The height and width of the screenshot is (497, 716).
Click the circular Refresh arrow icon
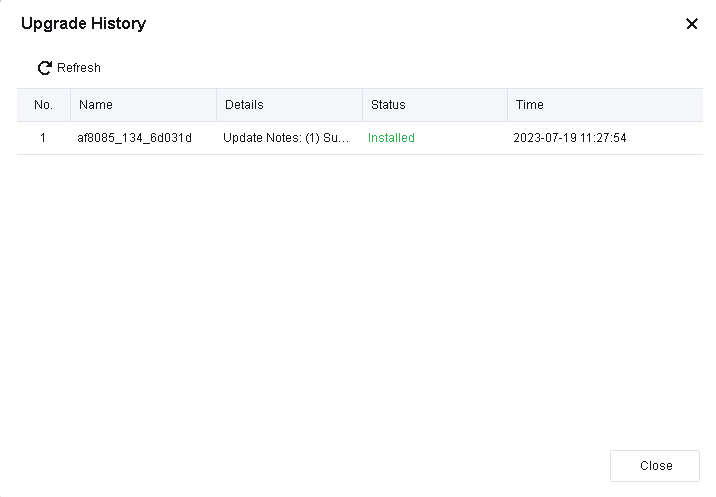(44, 68)
